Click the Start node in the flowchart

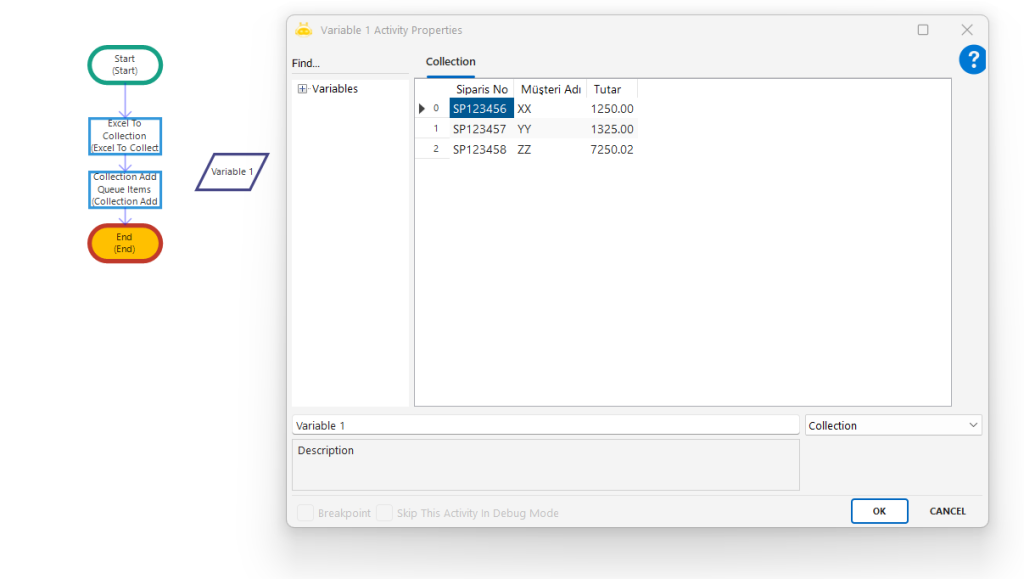click(125, 65)
